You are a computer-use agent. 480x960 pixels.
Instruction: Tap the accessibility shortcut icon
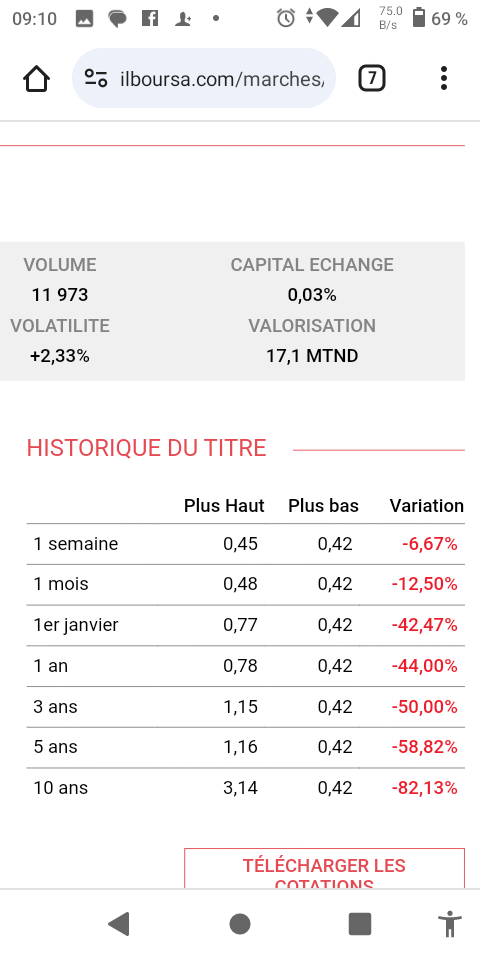click(450, 923)
